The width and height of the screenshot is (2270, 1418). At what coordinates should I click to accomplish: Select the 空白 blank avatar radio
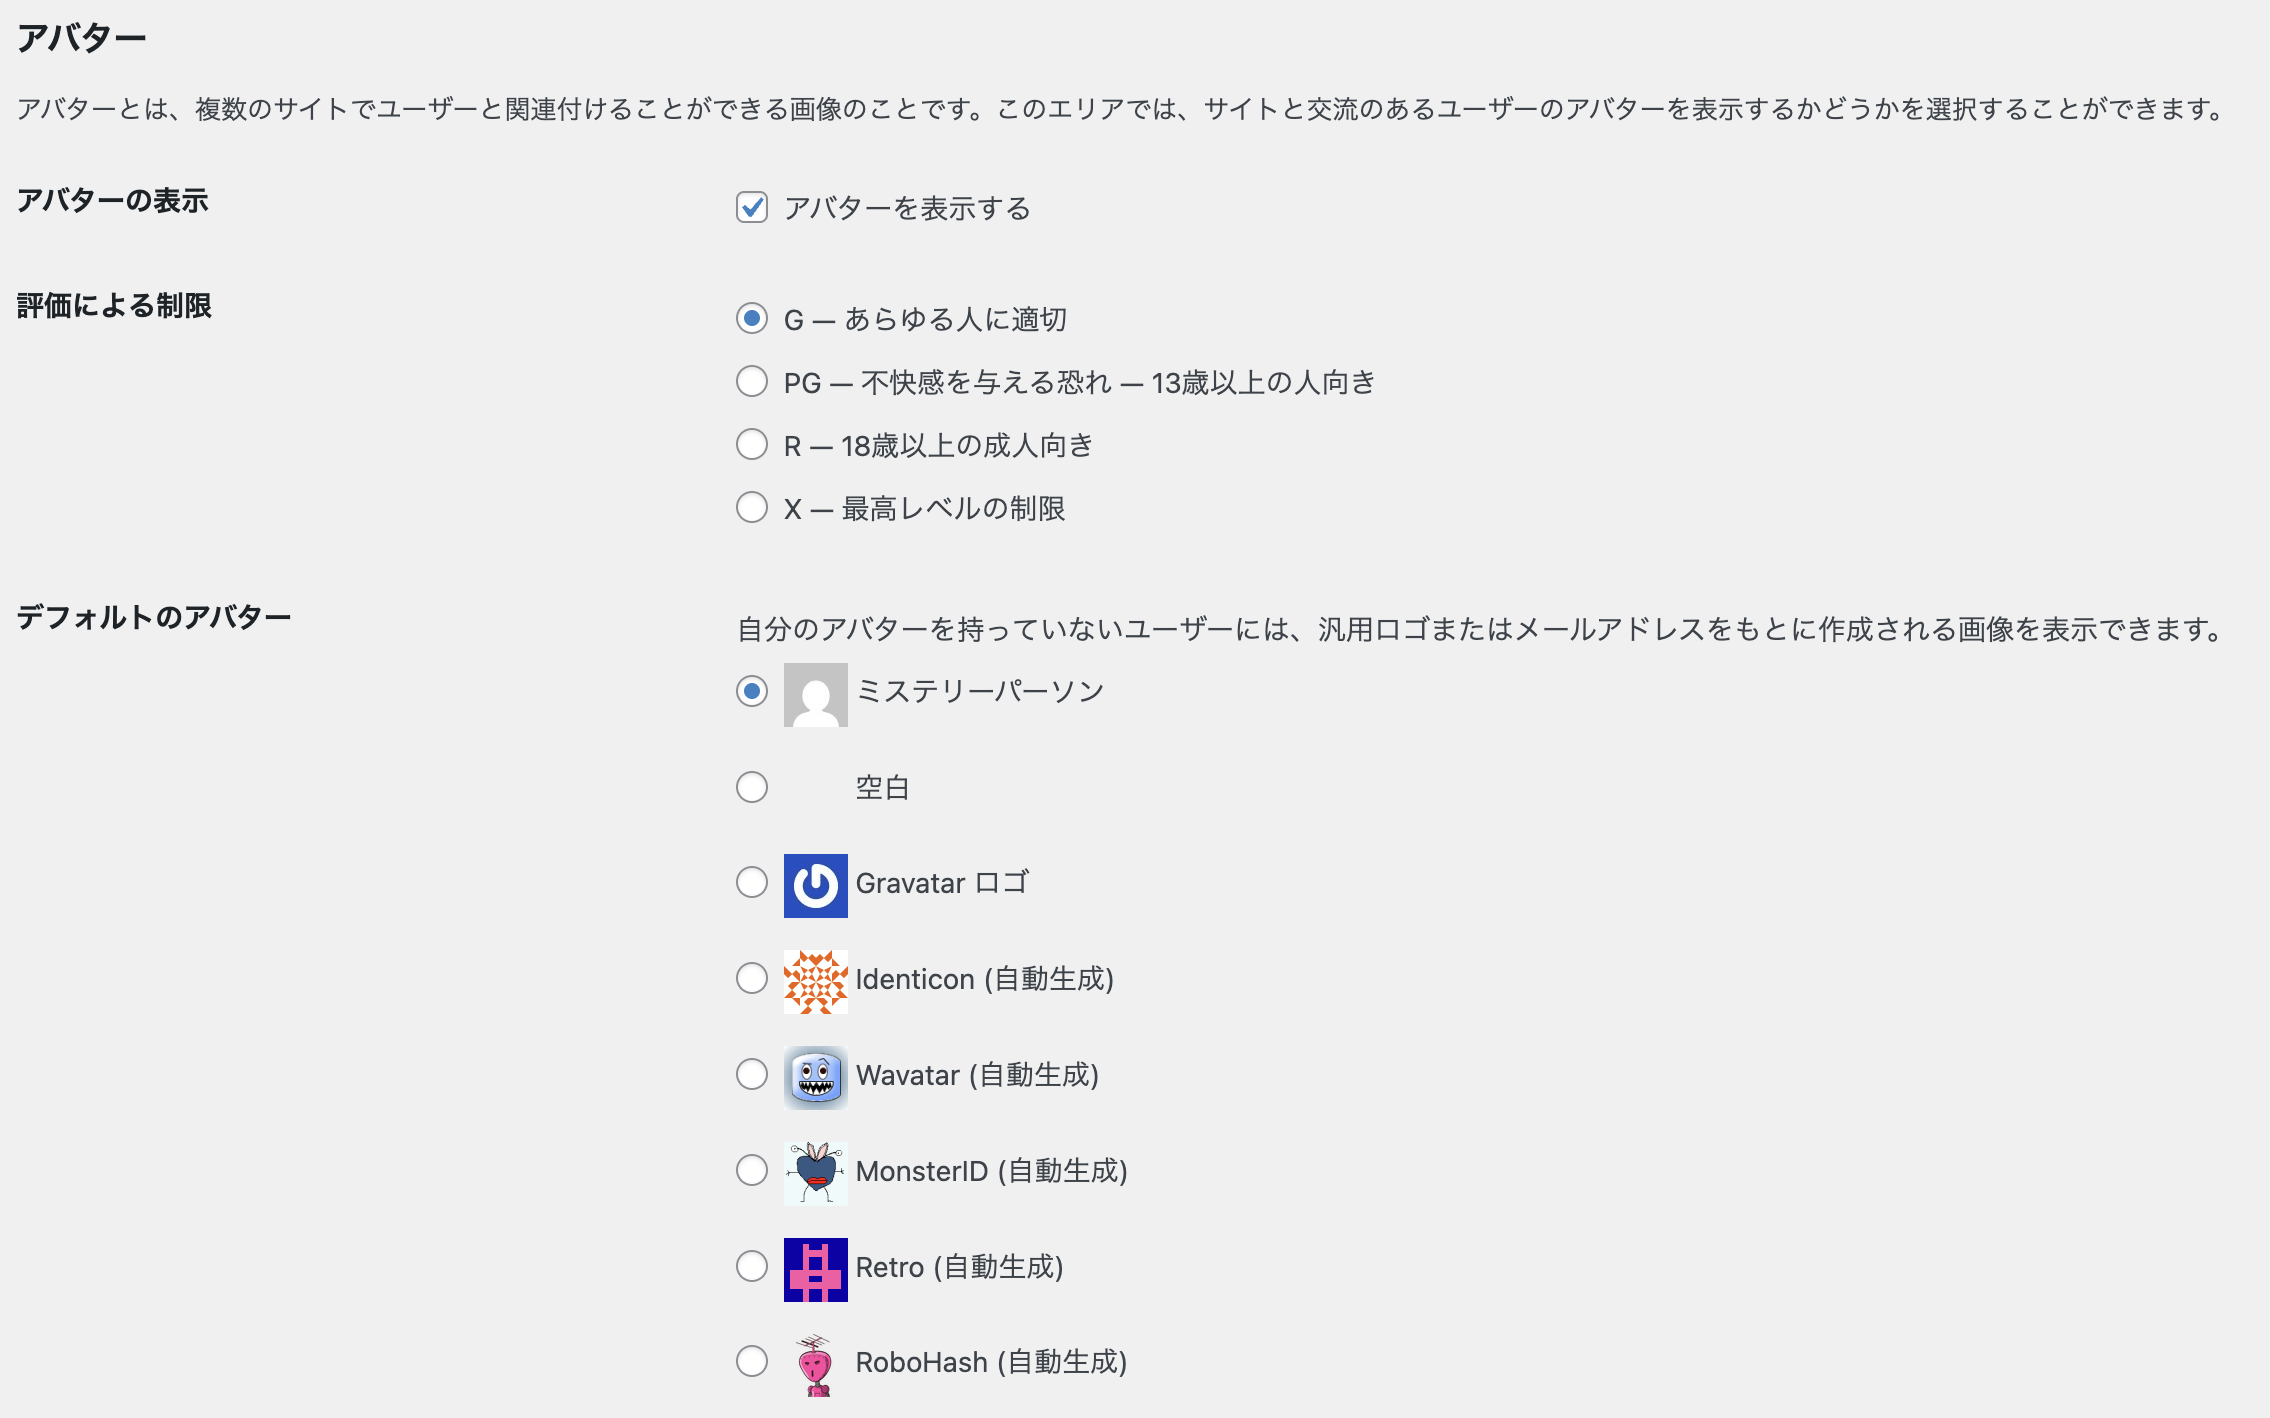(752, 787)
